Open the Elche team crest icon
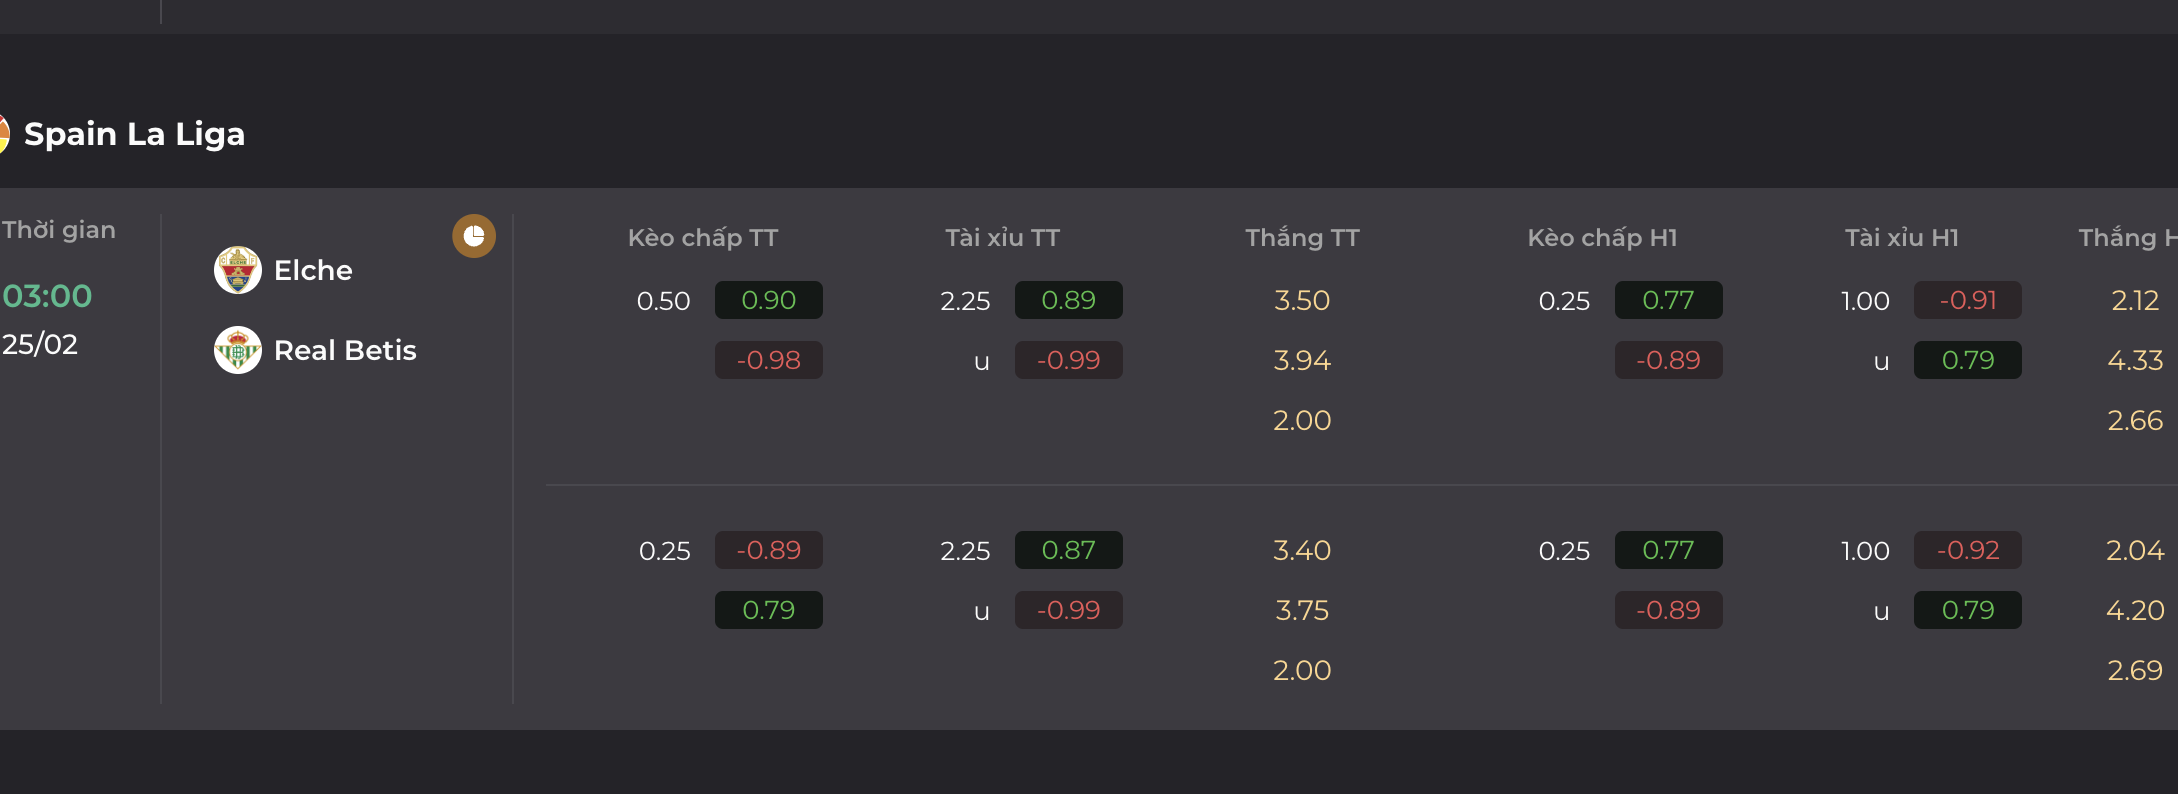 238,270
